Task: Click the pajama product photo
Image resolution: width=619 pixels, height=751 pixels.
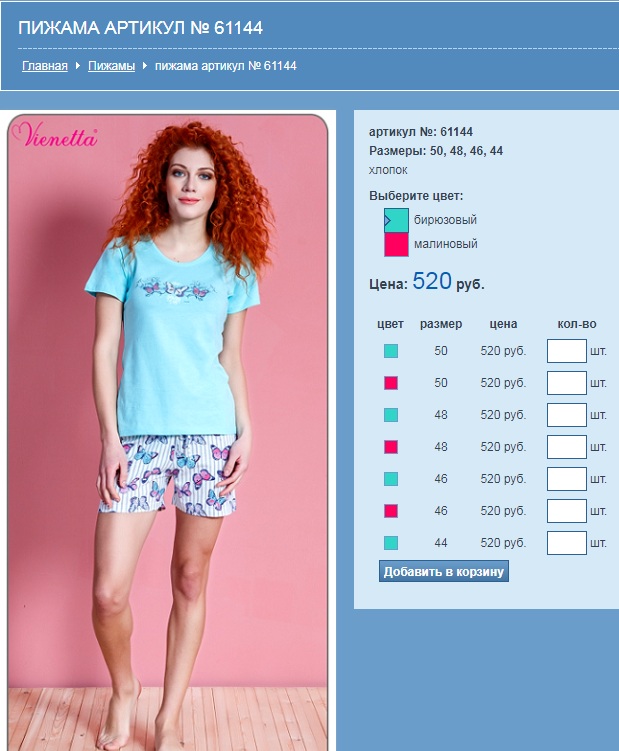Action: pyautogui.click(x=168, y=432)
